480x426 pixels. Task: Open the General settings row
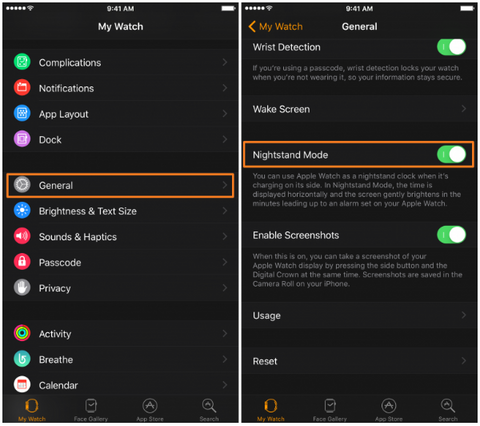click(120, 185)
